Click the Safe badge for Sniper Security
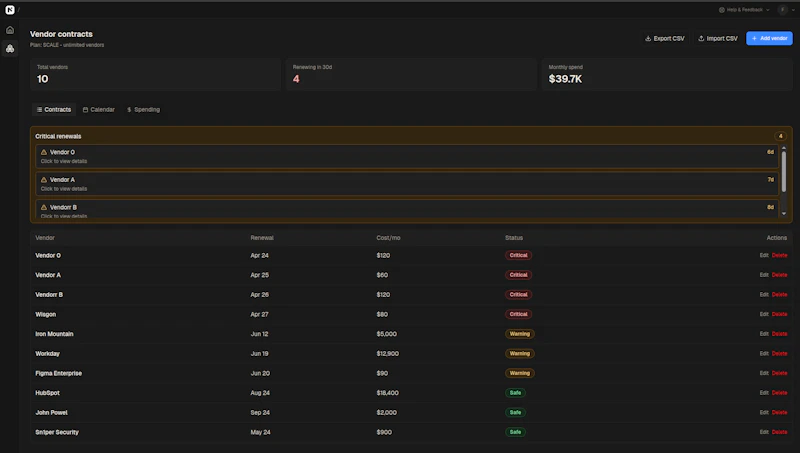 (515, 432)
